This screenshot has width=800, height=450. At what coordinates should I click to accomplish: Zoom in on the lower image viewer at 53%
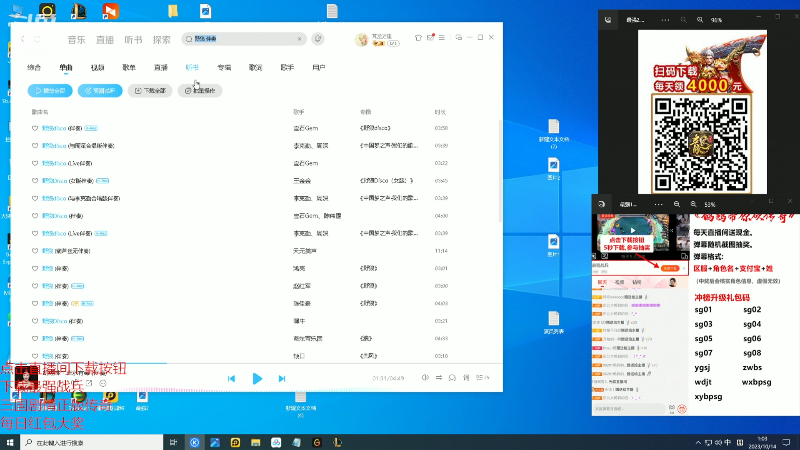click(x=693, y=204)
